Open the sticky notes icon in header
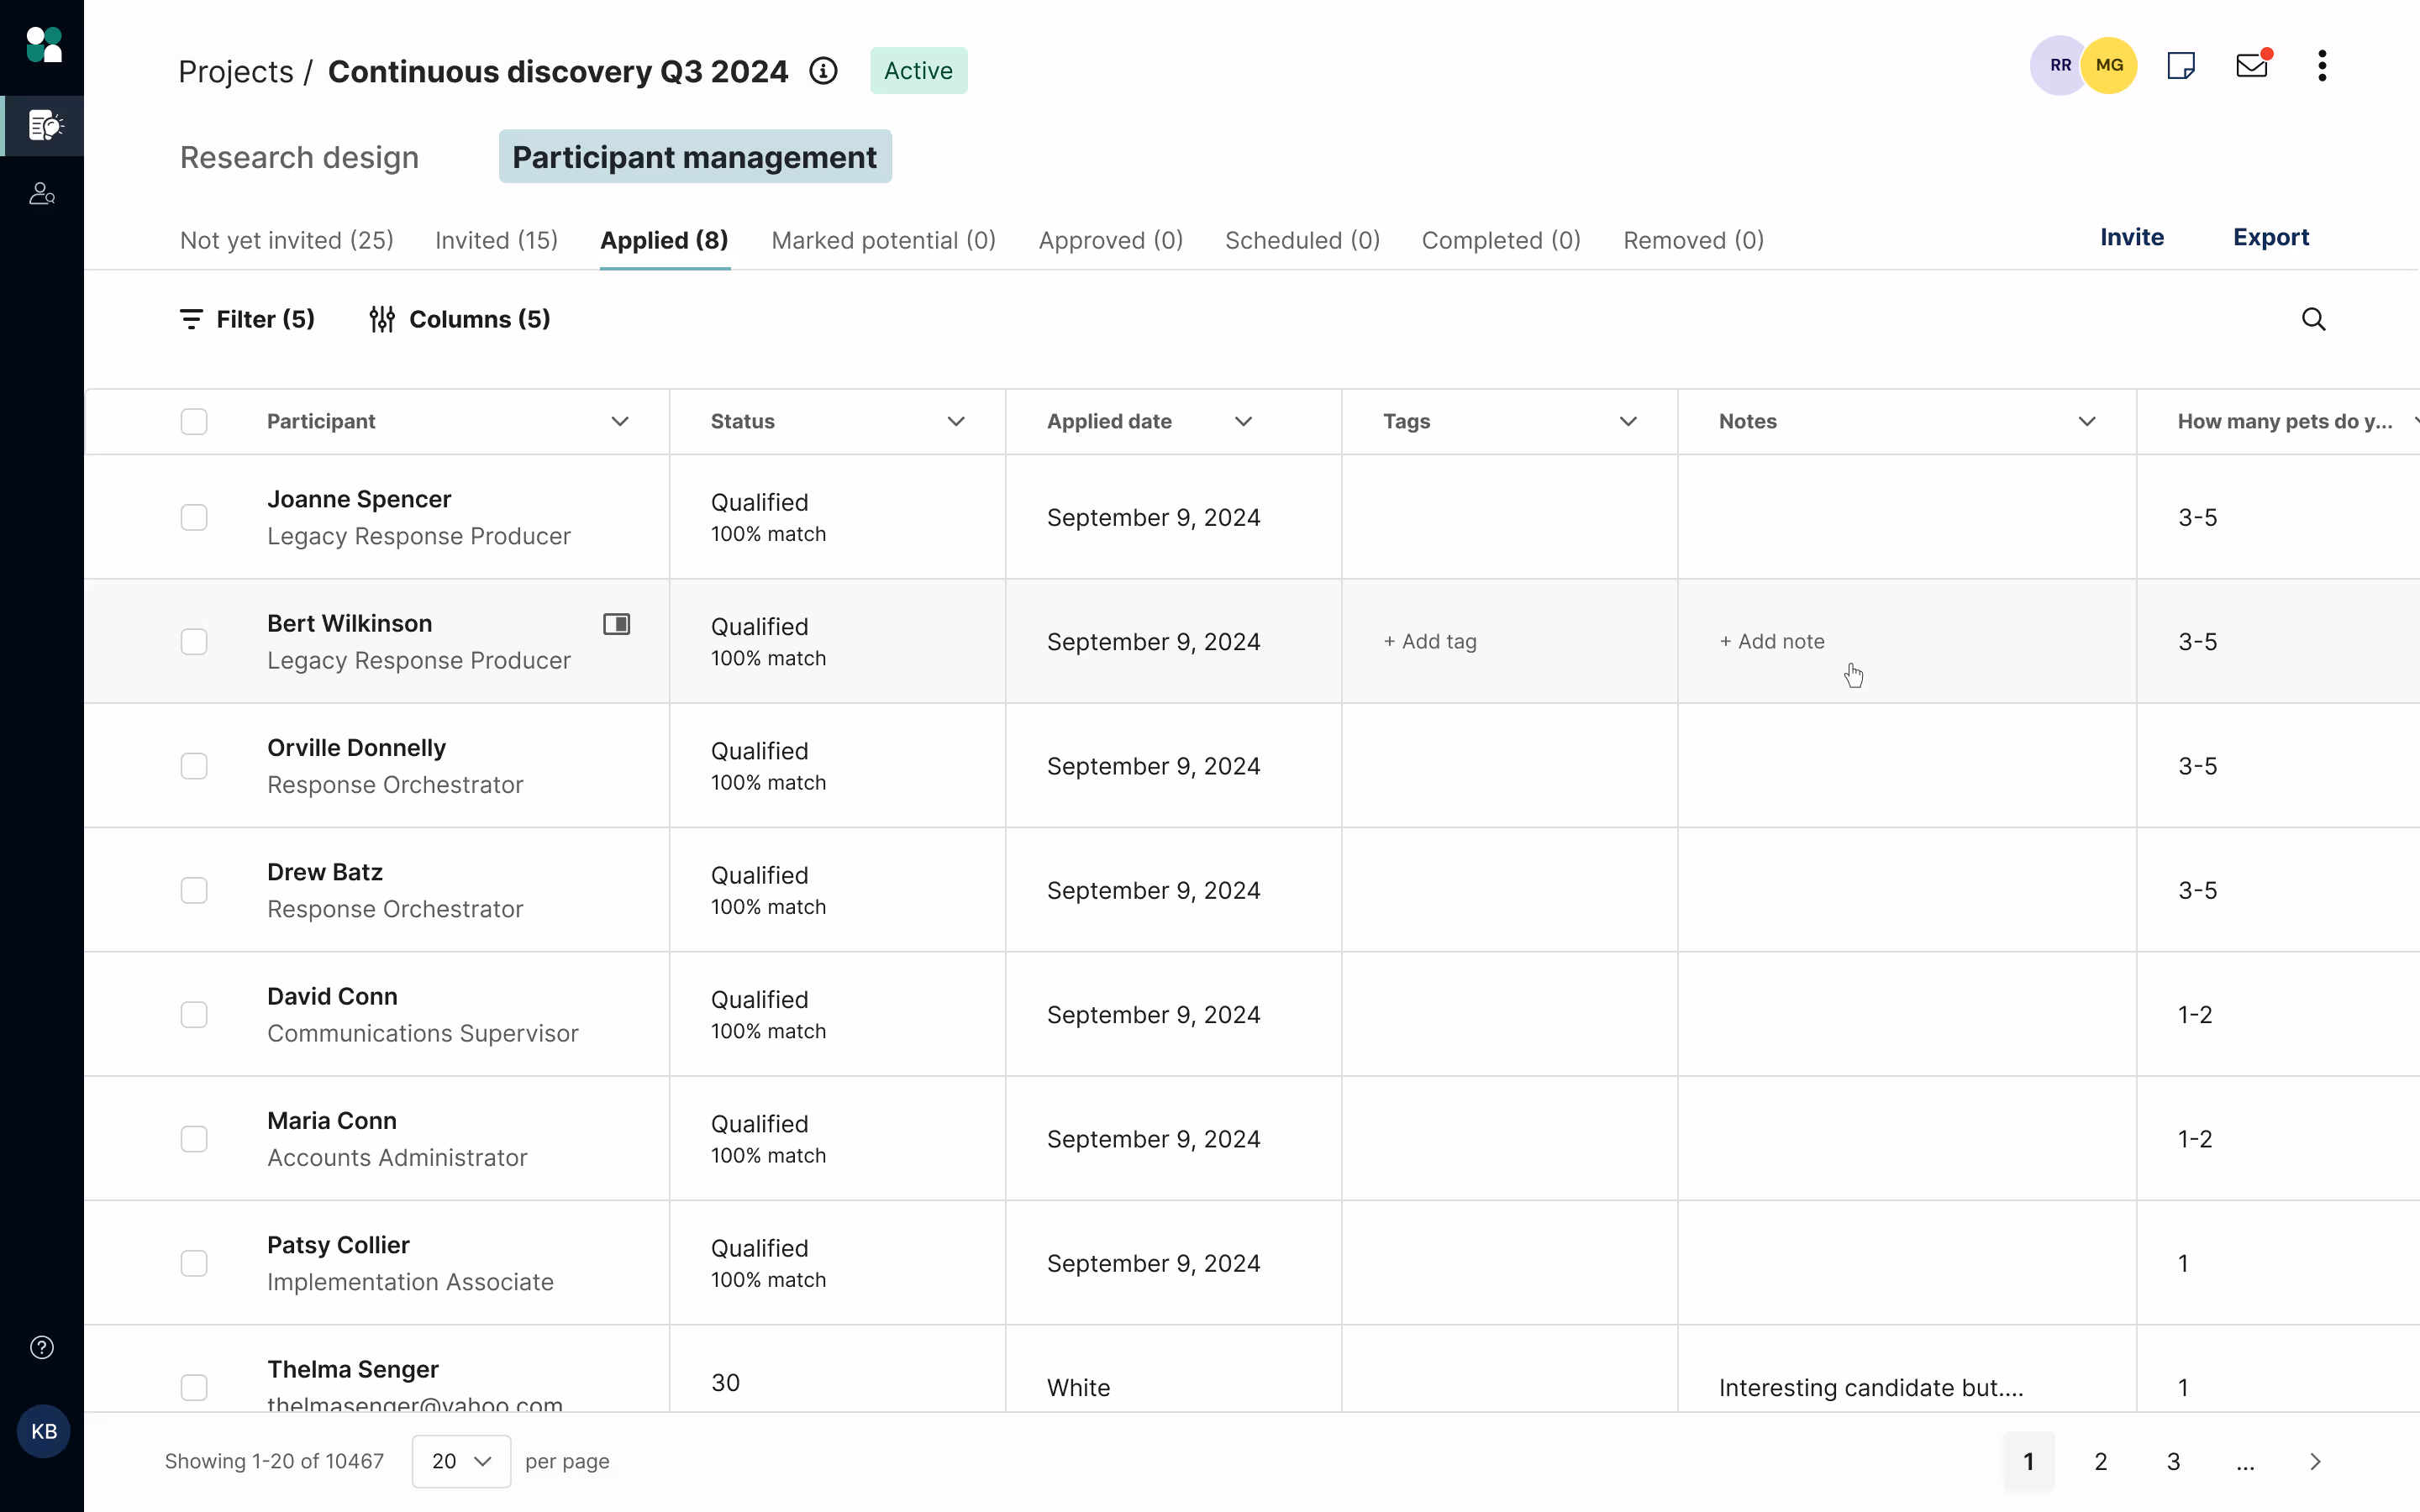Image resolution: width=2420 pixels, height=1512 pixels. click(2180, 66)
